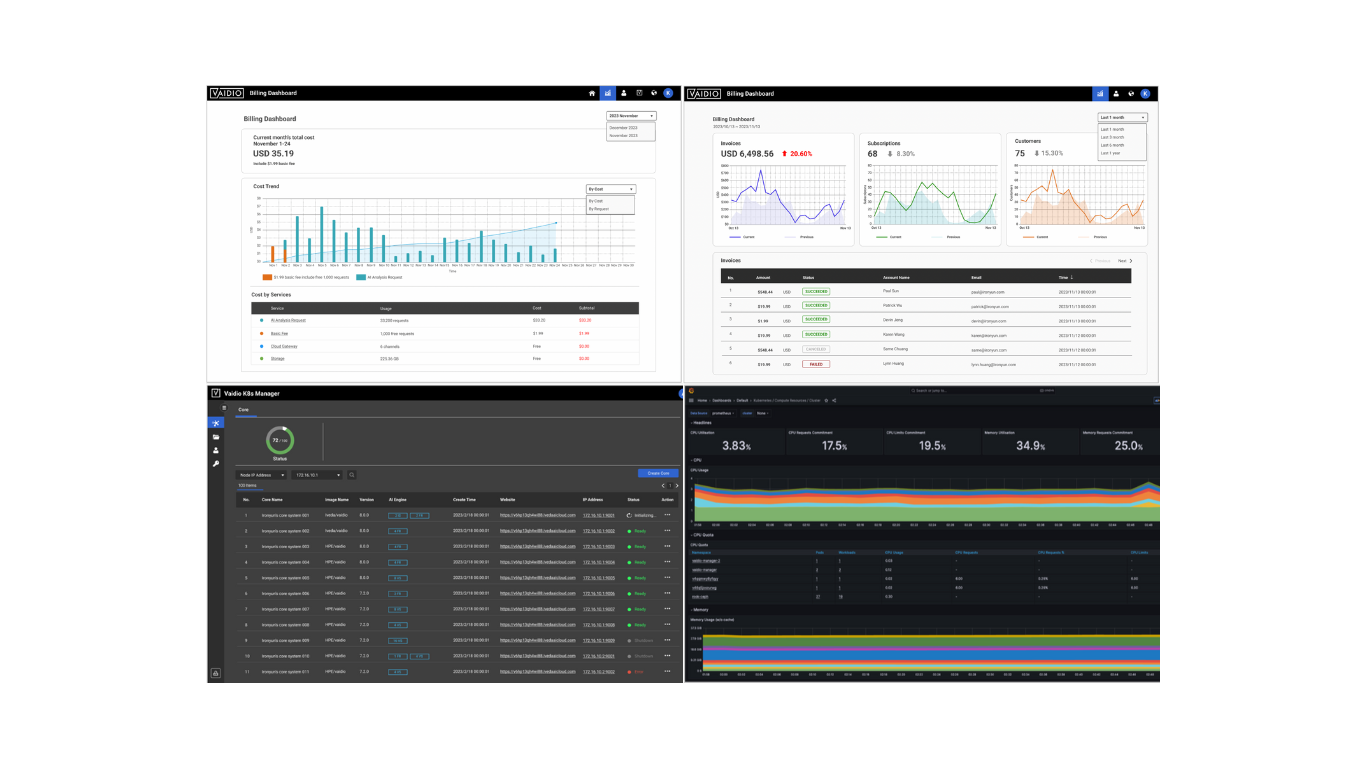Open Cloud Gateway service link
The height and width of the screenshot is (768, 1366).
[284, 346]
